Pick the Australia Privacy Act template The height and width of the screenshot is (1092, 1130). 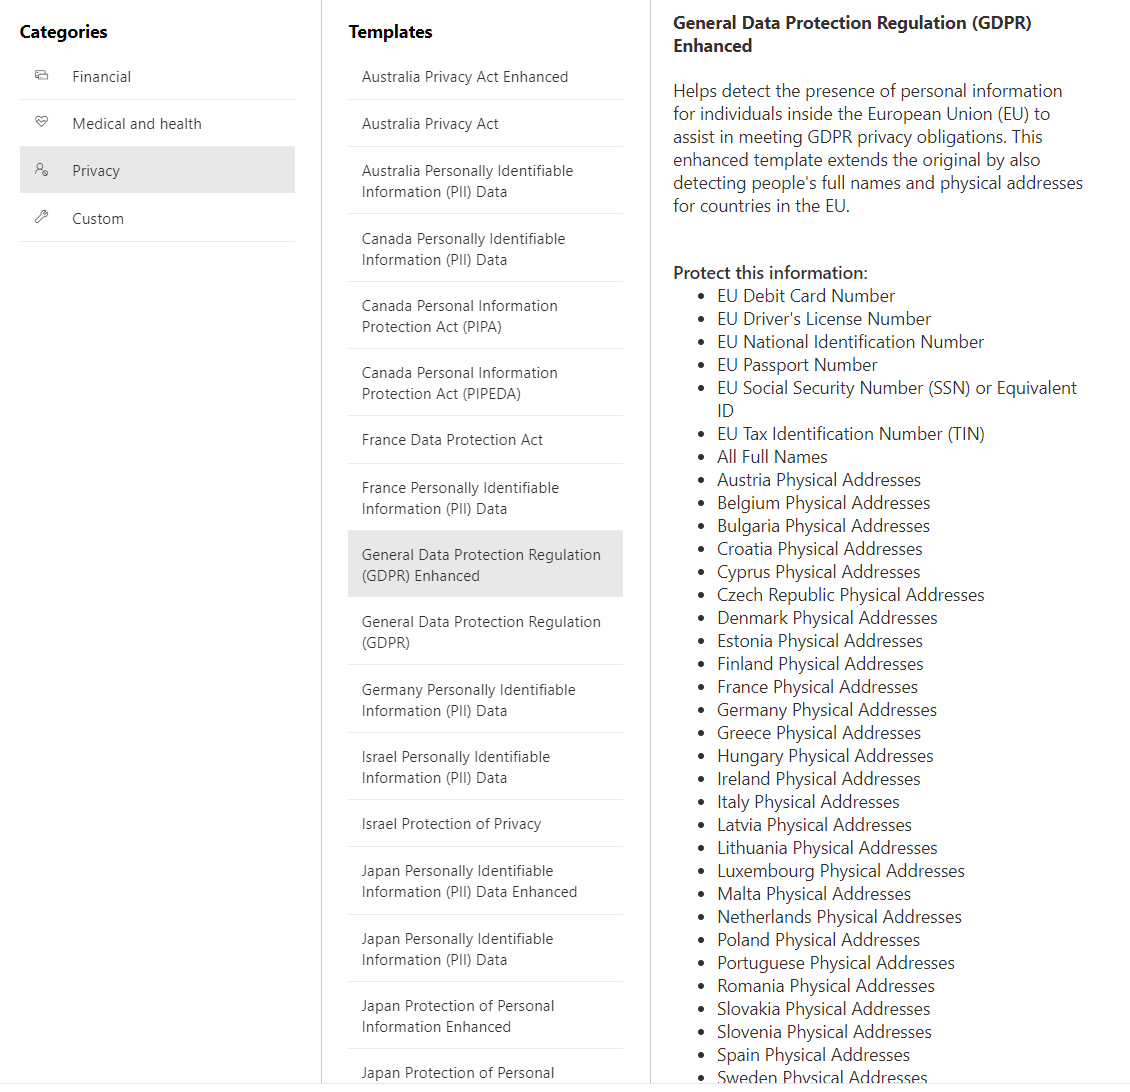click(430, 124)
